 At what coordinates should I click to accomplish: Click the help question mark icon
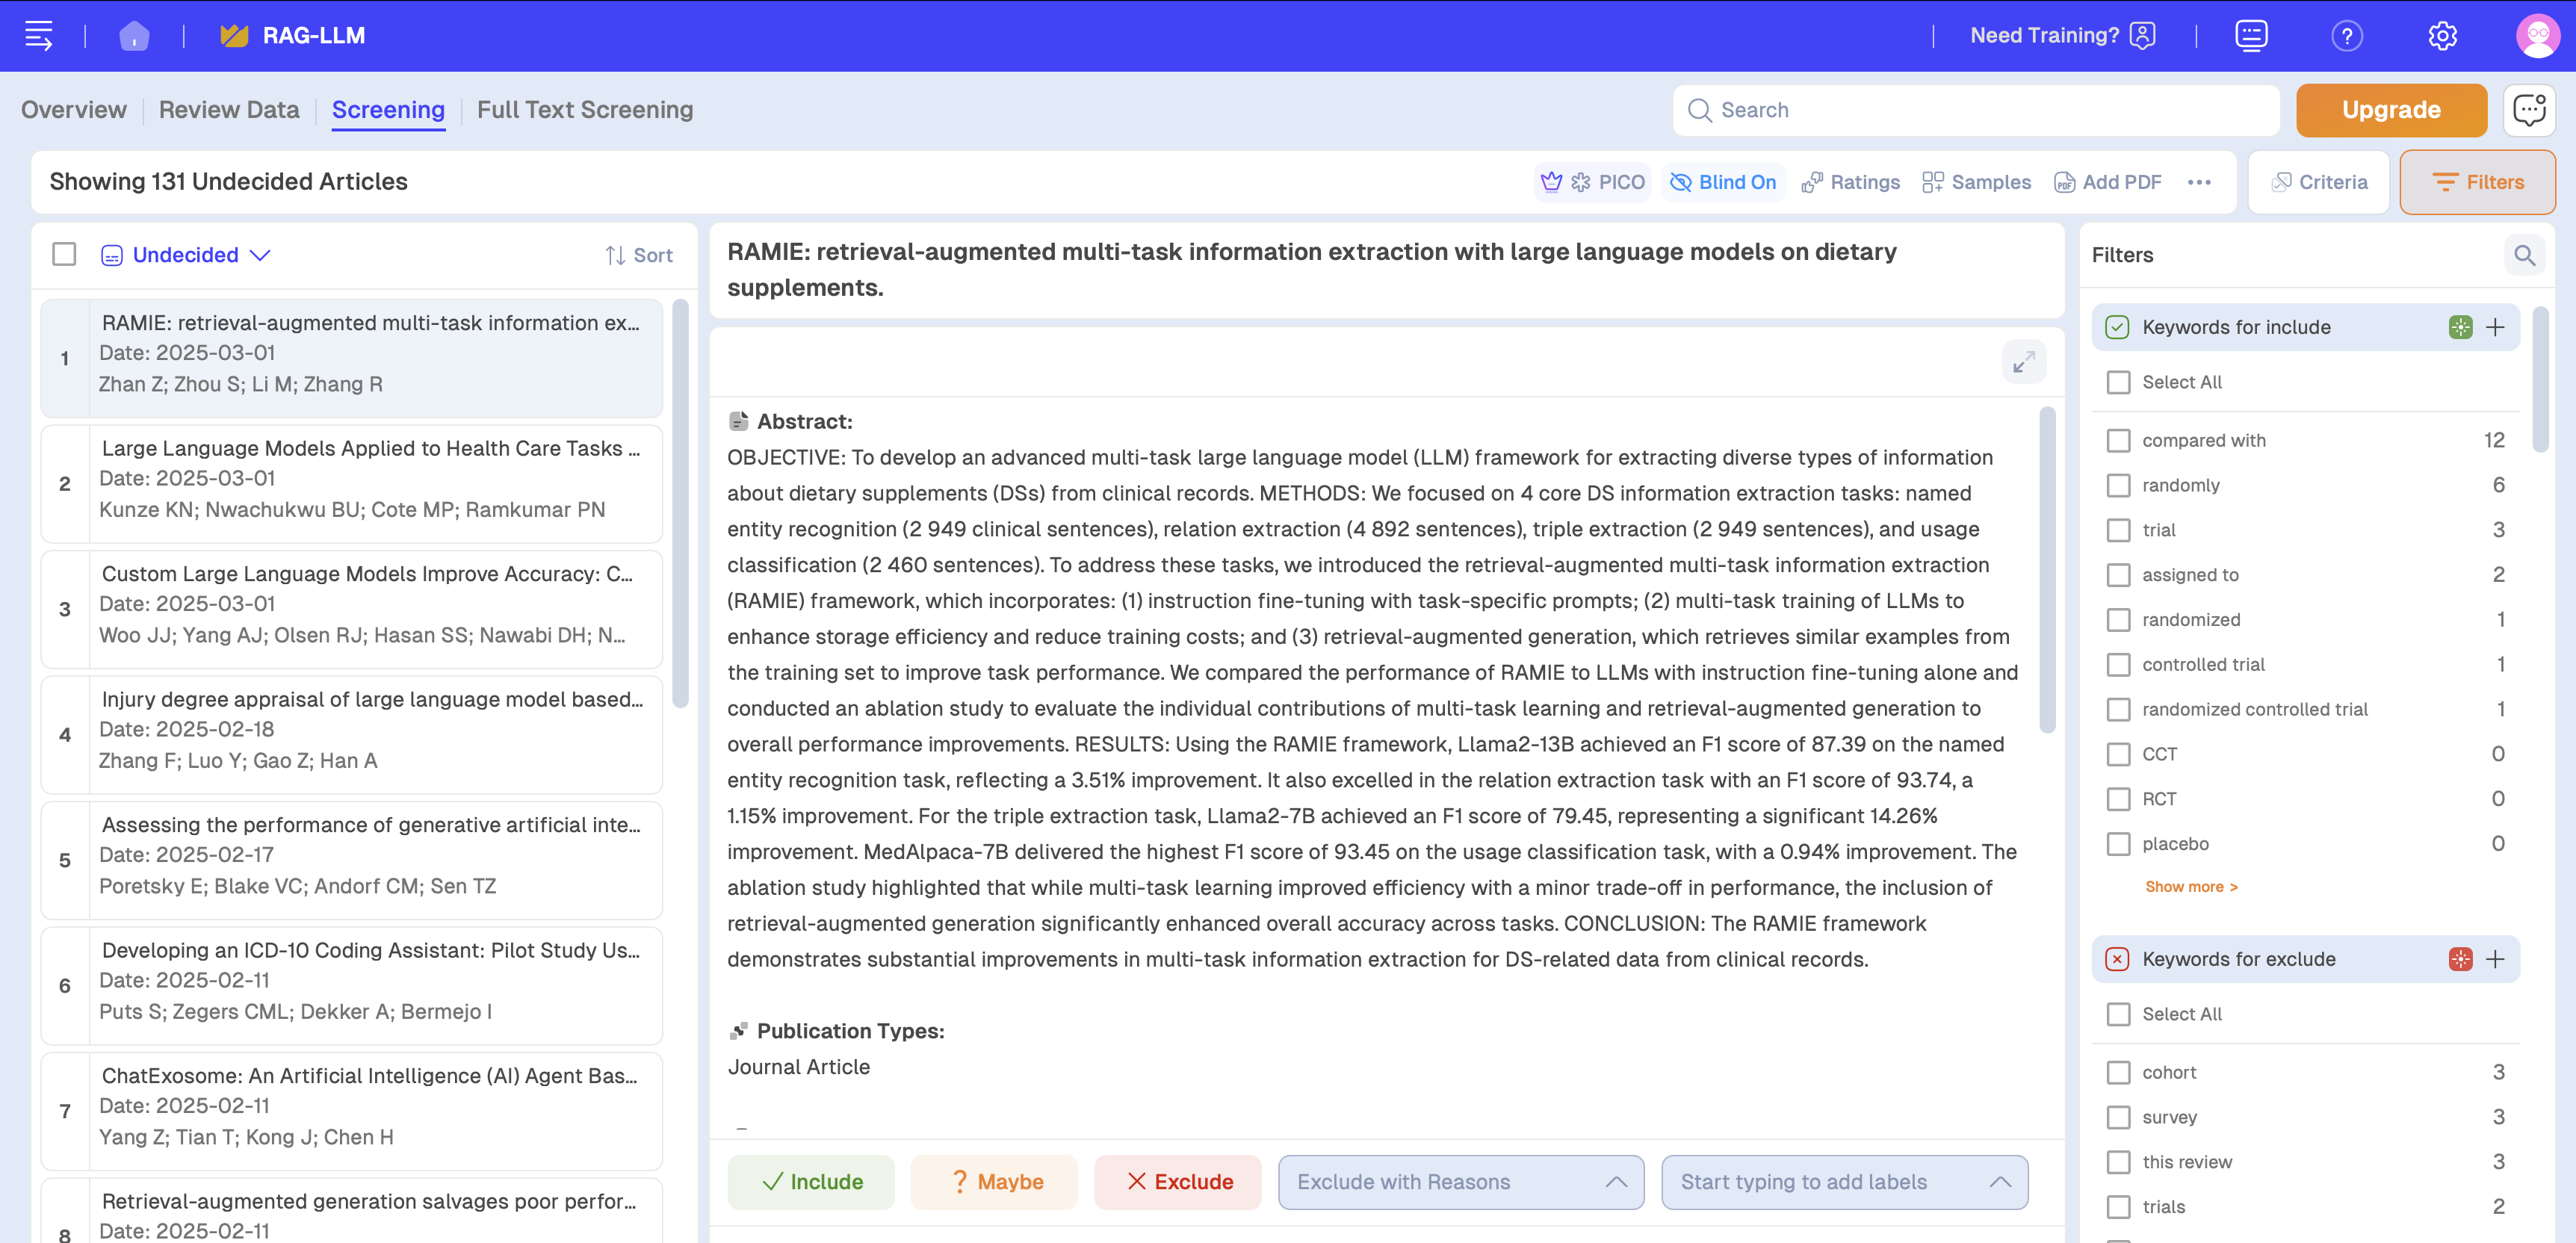(2346, 36)
